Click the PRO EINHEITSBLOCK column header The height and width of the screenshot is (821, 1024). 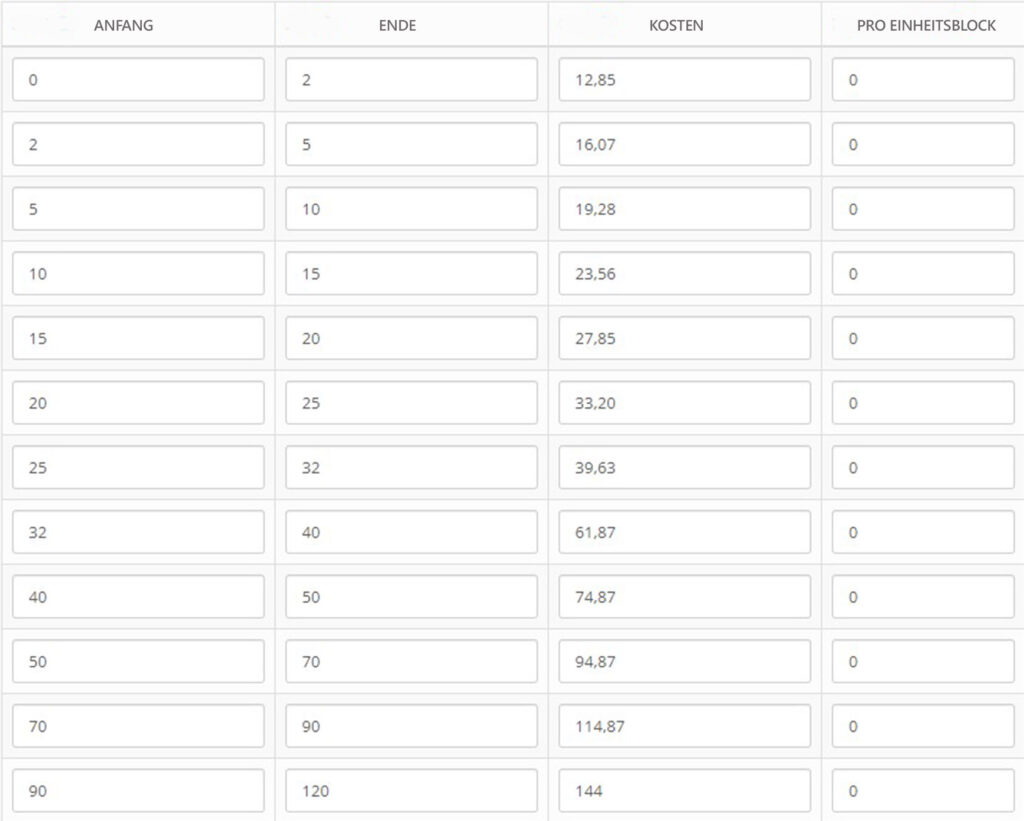[926, 25]
